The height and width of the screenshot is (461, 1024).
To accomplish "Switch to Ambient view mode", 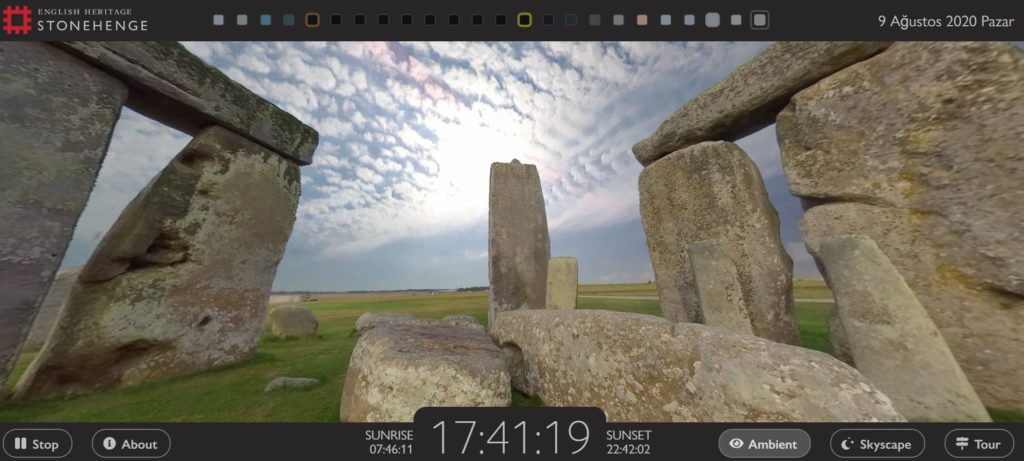I will tap(764, 444).
